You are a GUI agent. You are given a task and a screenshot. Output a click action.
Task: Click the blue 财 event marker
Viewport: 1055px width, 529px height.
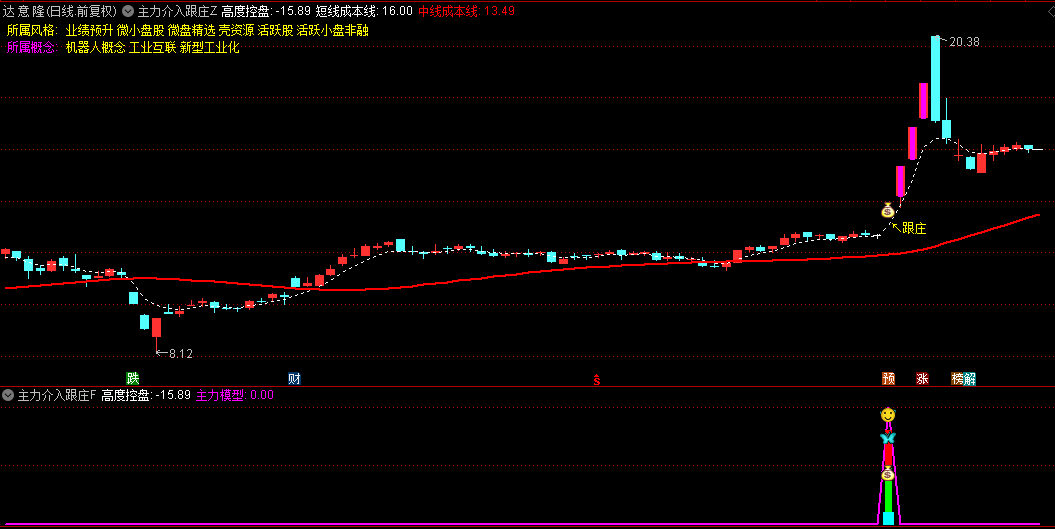294,378
